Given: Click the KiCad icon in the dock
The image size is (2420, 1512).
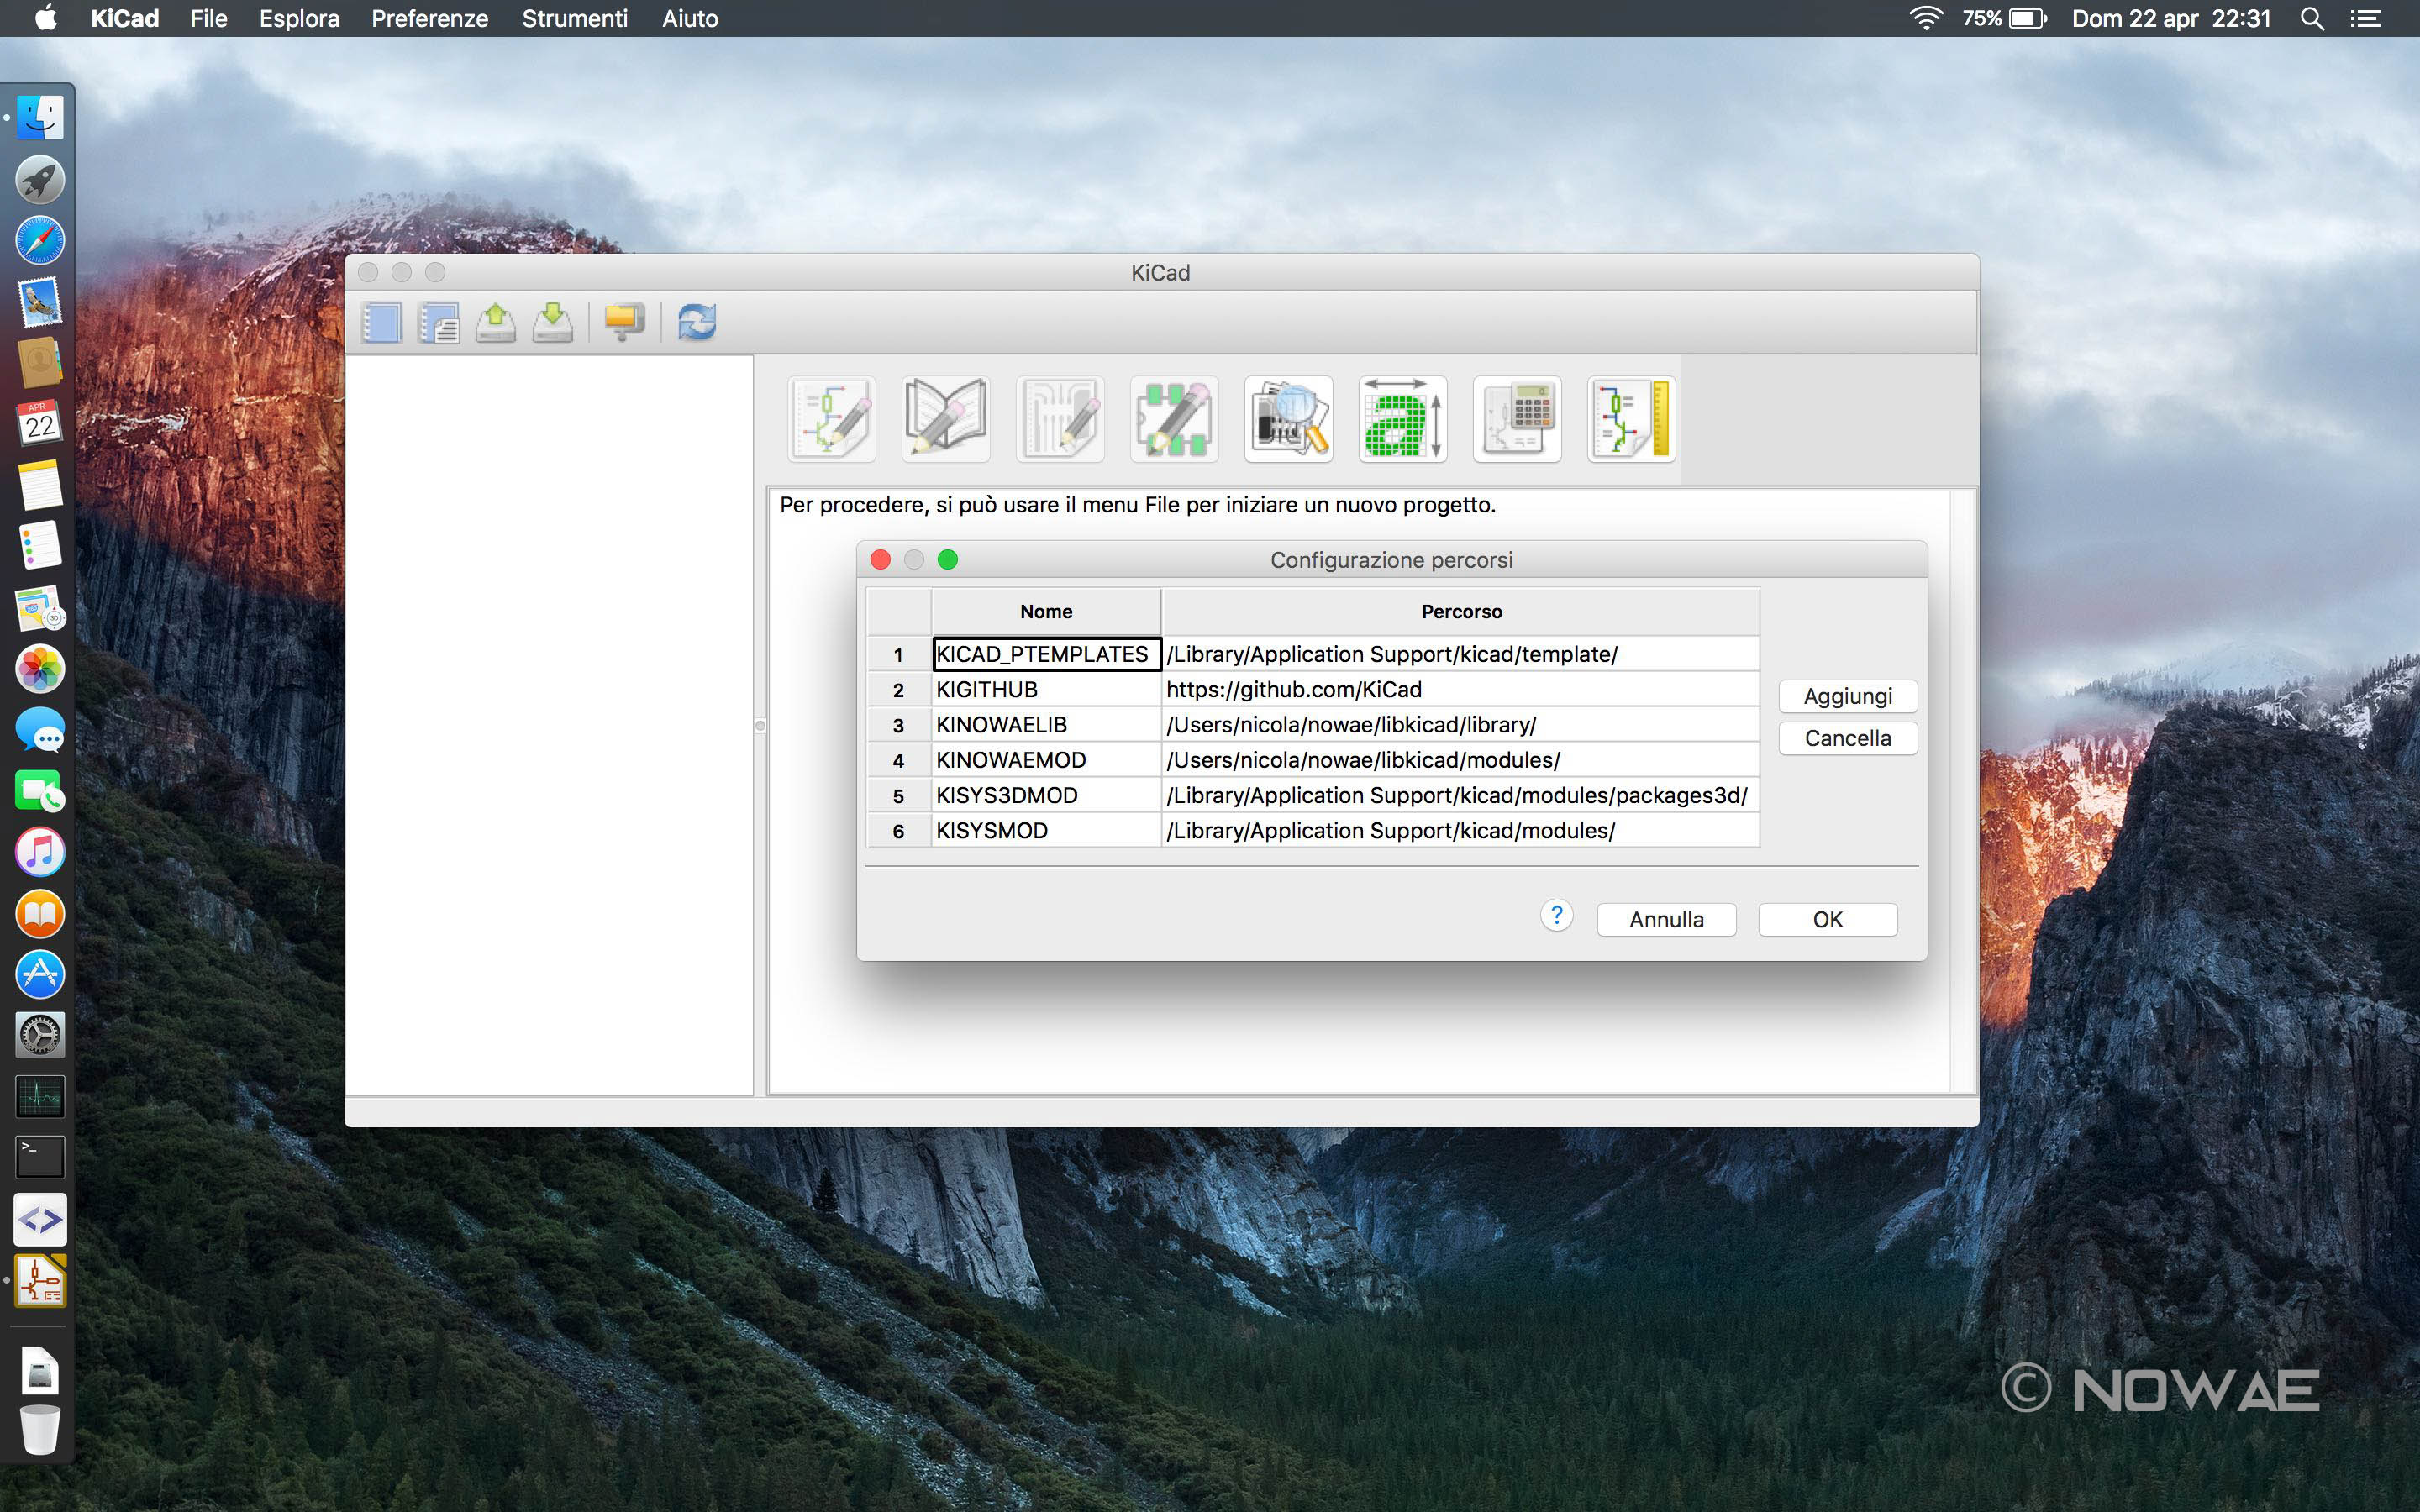Looking at the screenshot, I should tap(40, 1281).
